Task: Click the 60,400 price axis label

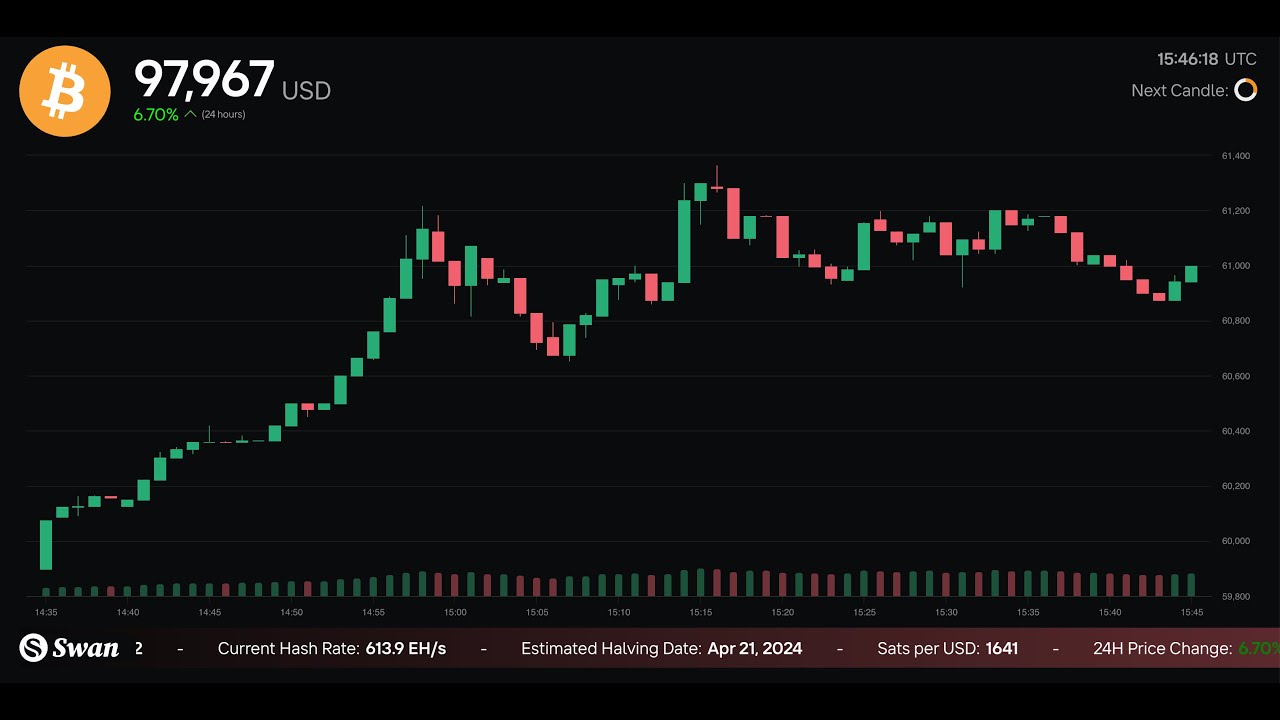Action: pyautogui.click(x=1236, y=431)
